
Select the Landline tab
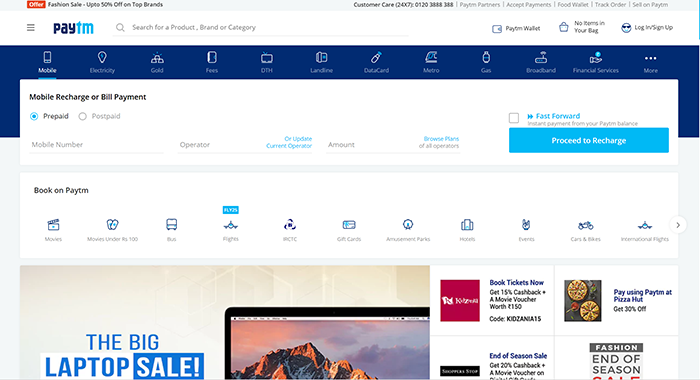pos(321,62)
